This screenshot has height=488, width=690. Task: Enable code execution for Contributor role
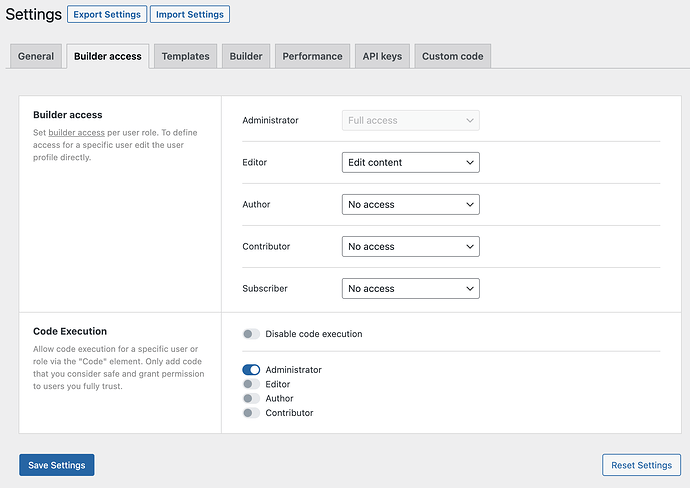tap(251, 413)
